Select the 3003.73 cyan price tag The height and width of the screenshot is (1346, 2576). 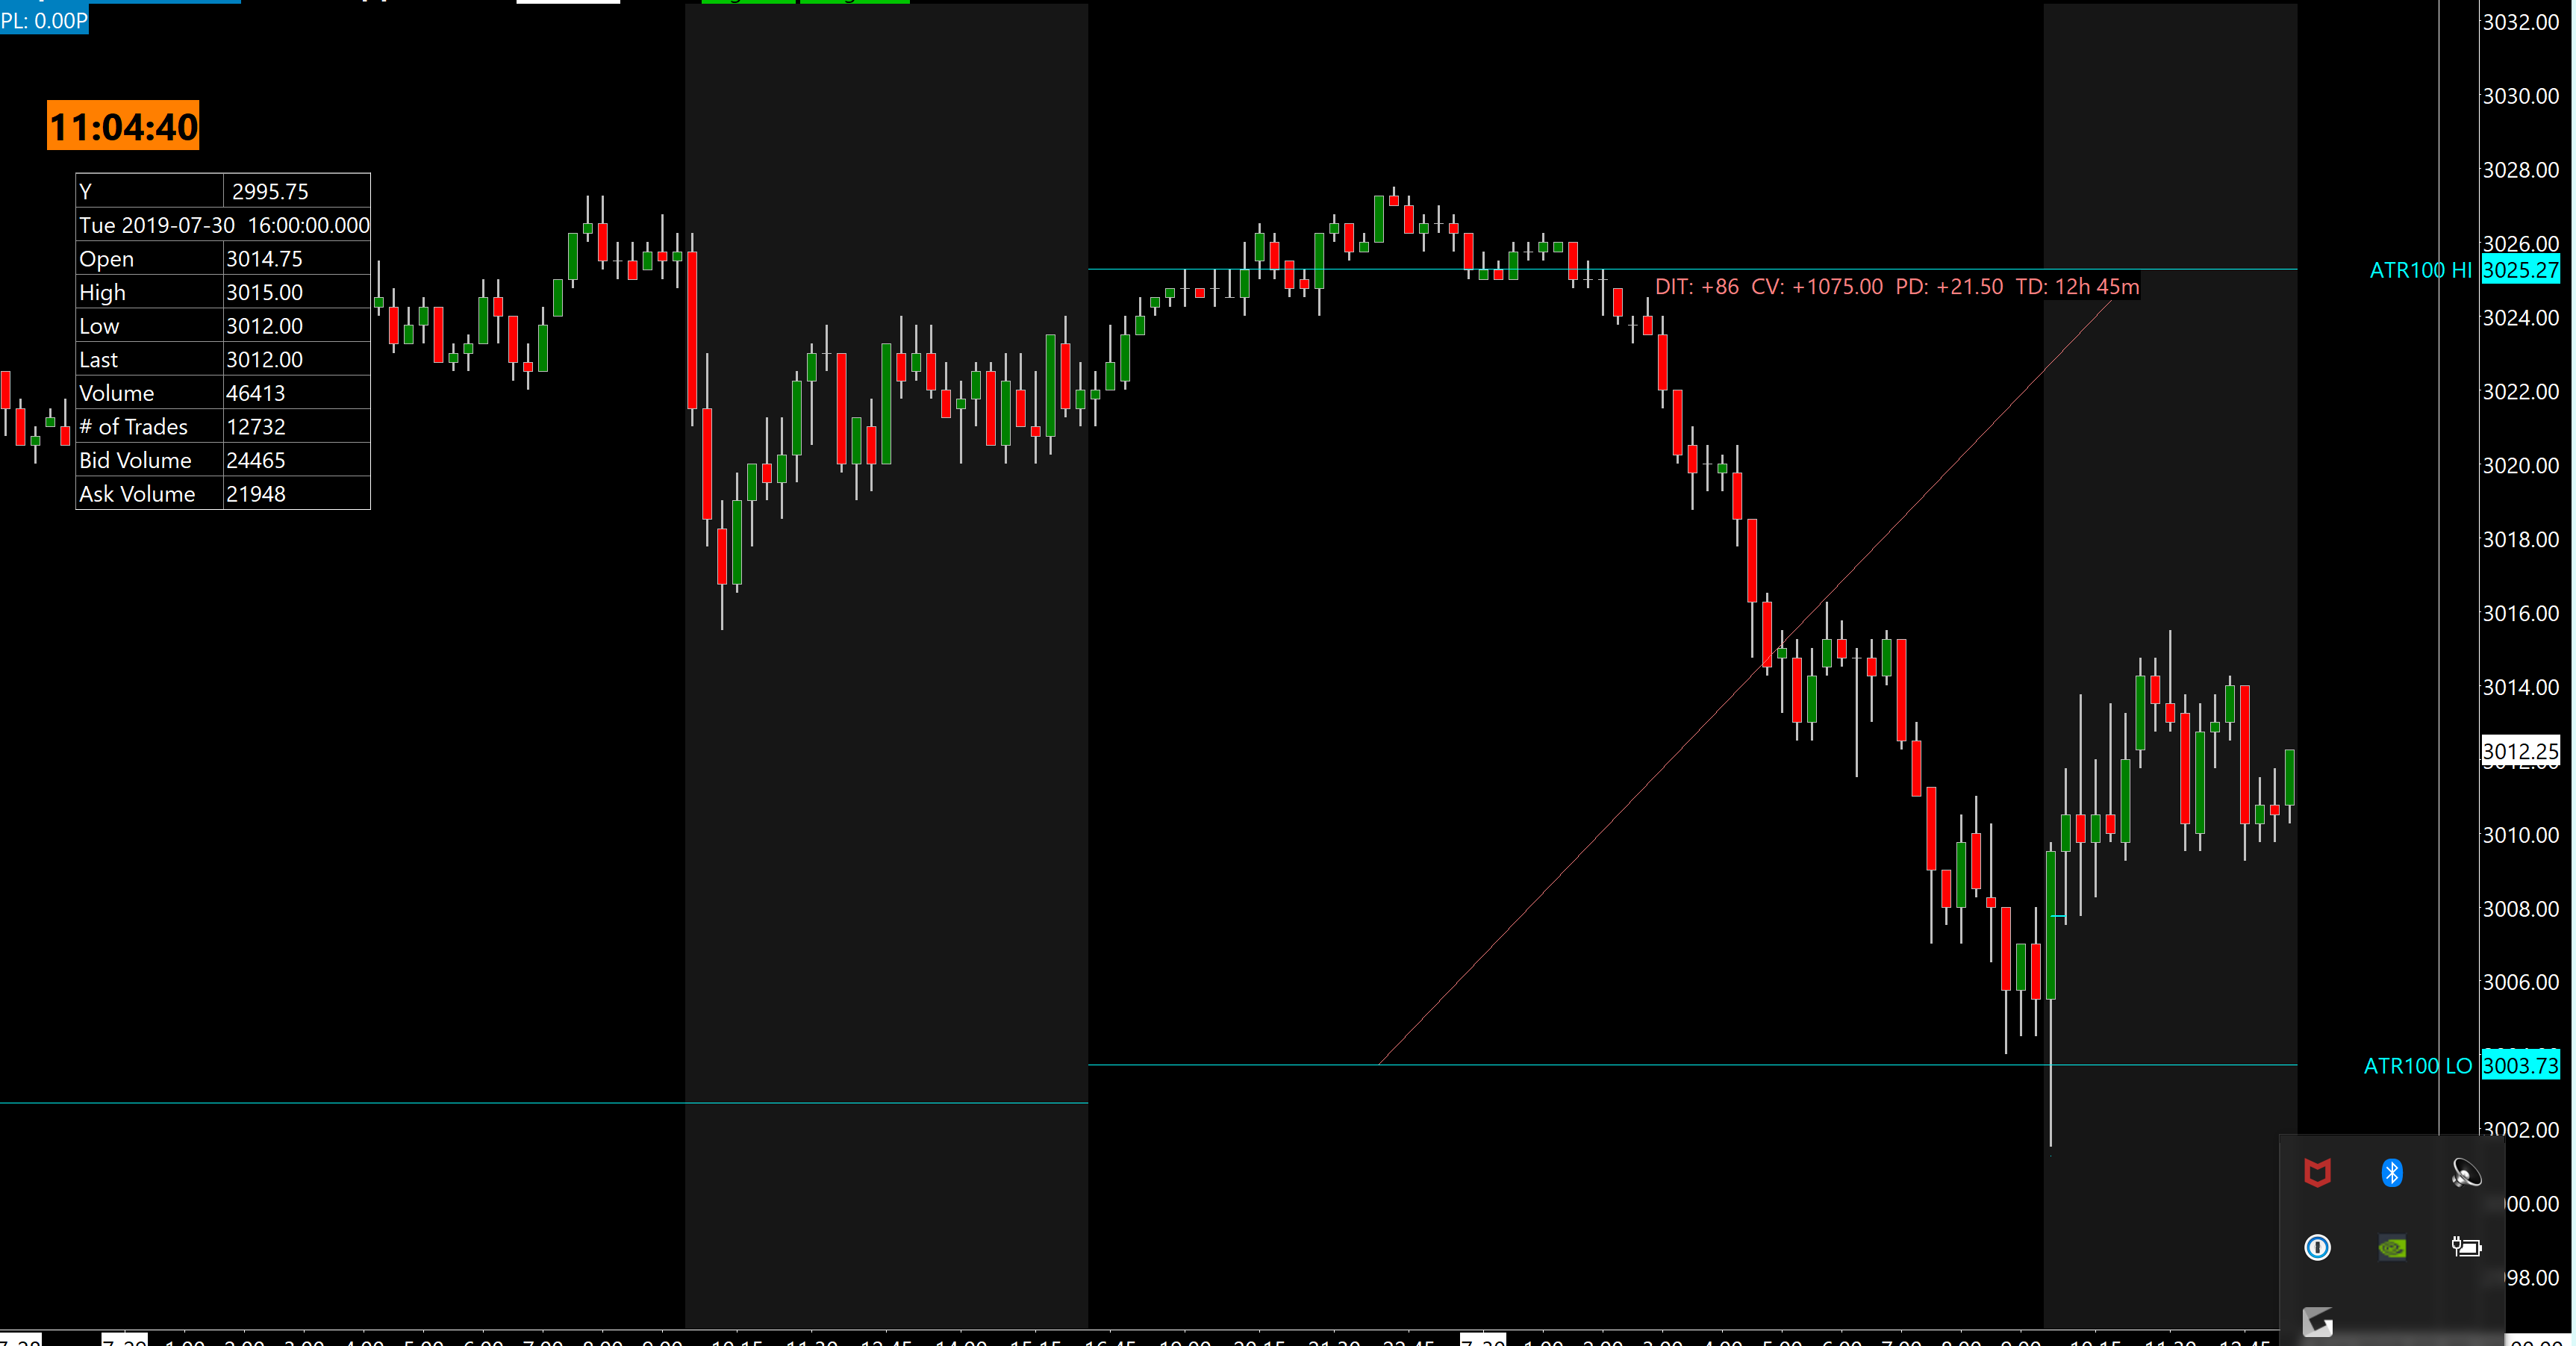[2520, 1066]
